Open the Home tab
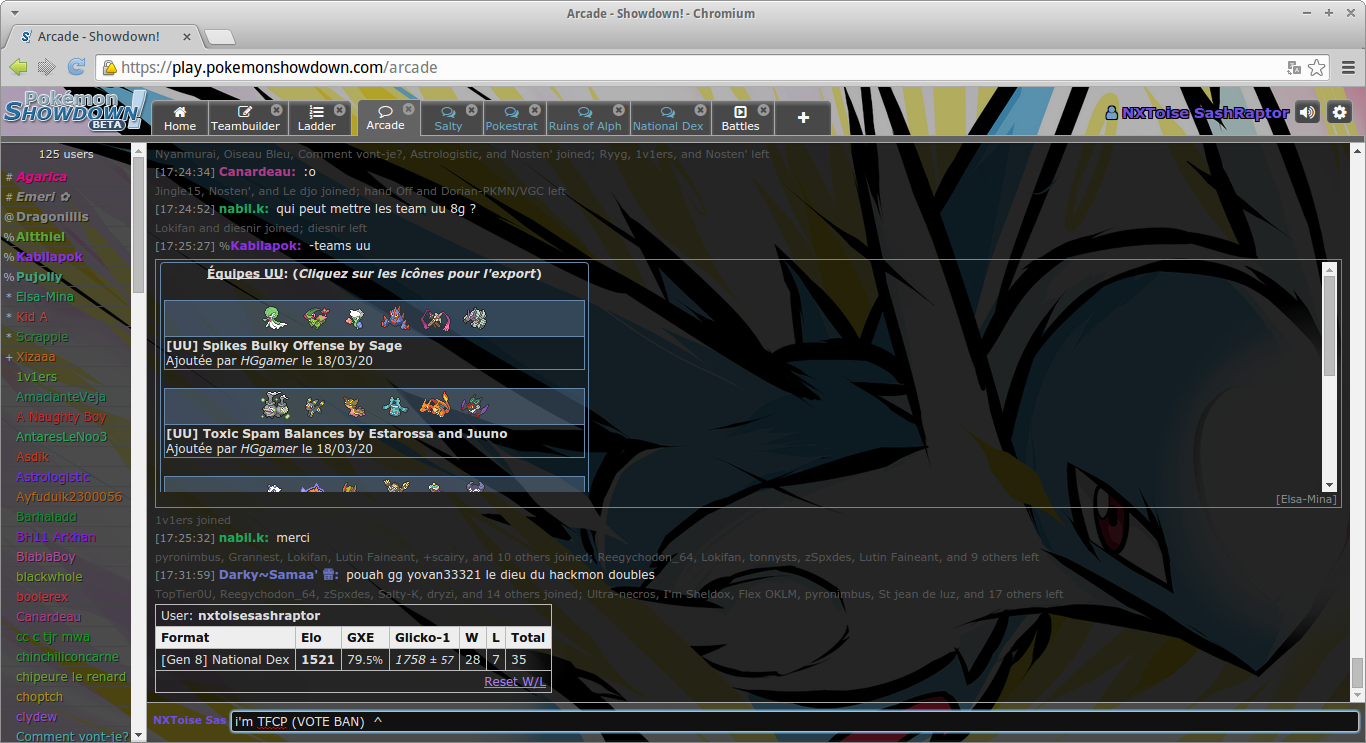Screen dimensions: 1366x743 (180, 118)
